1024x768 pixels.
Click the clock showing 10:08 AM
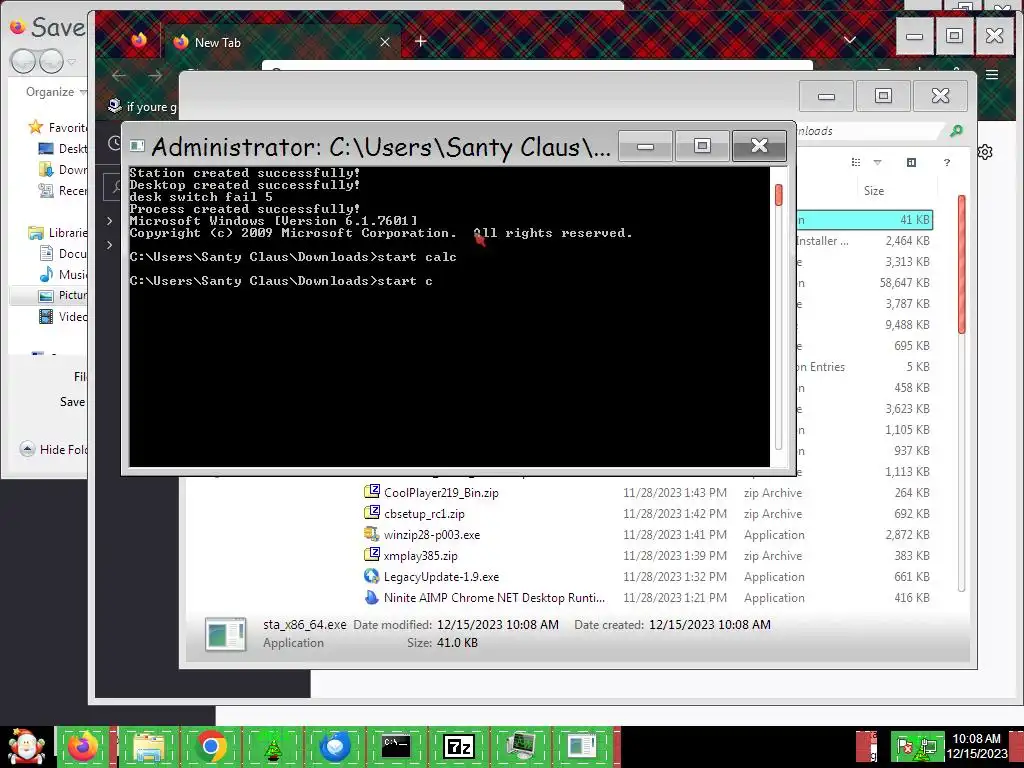click(976, 738)
